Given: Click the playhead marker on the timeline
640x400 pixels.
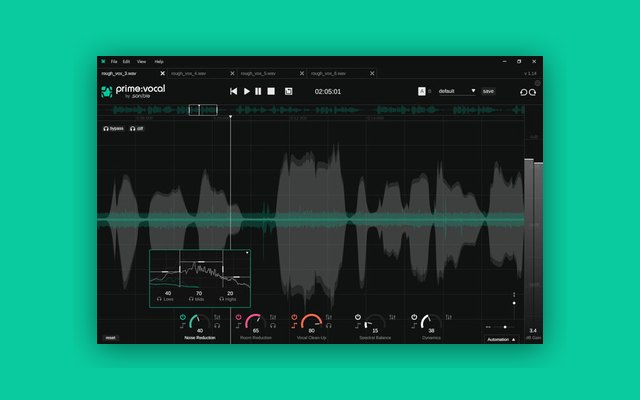Looking at the screenshot, I should 231,117.
